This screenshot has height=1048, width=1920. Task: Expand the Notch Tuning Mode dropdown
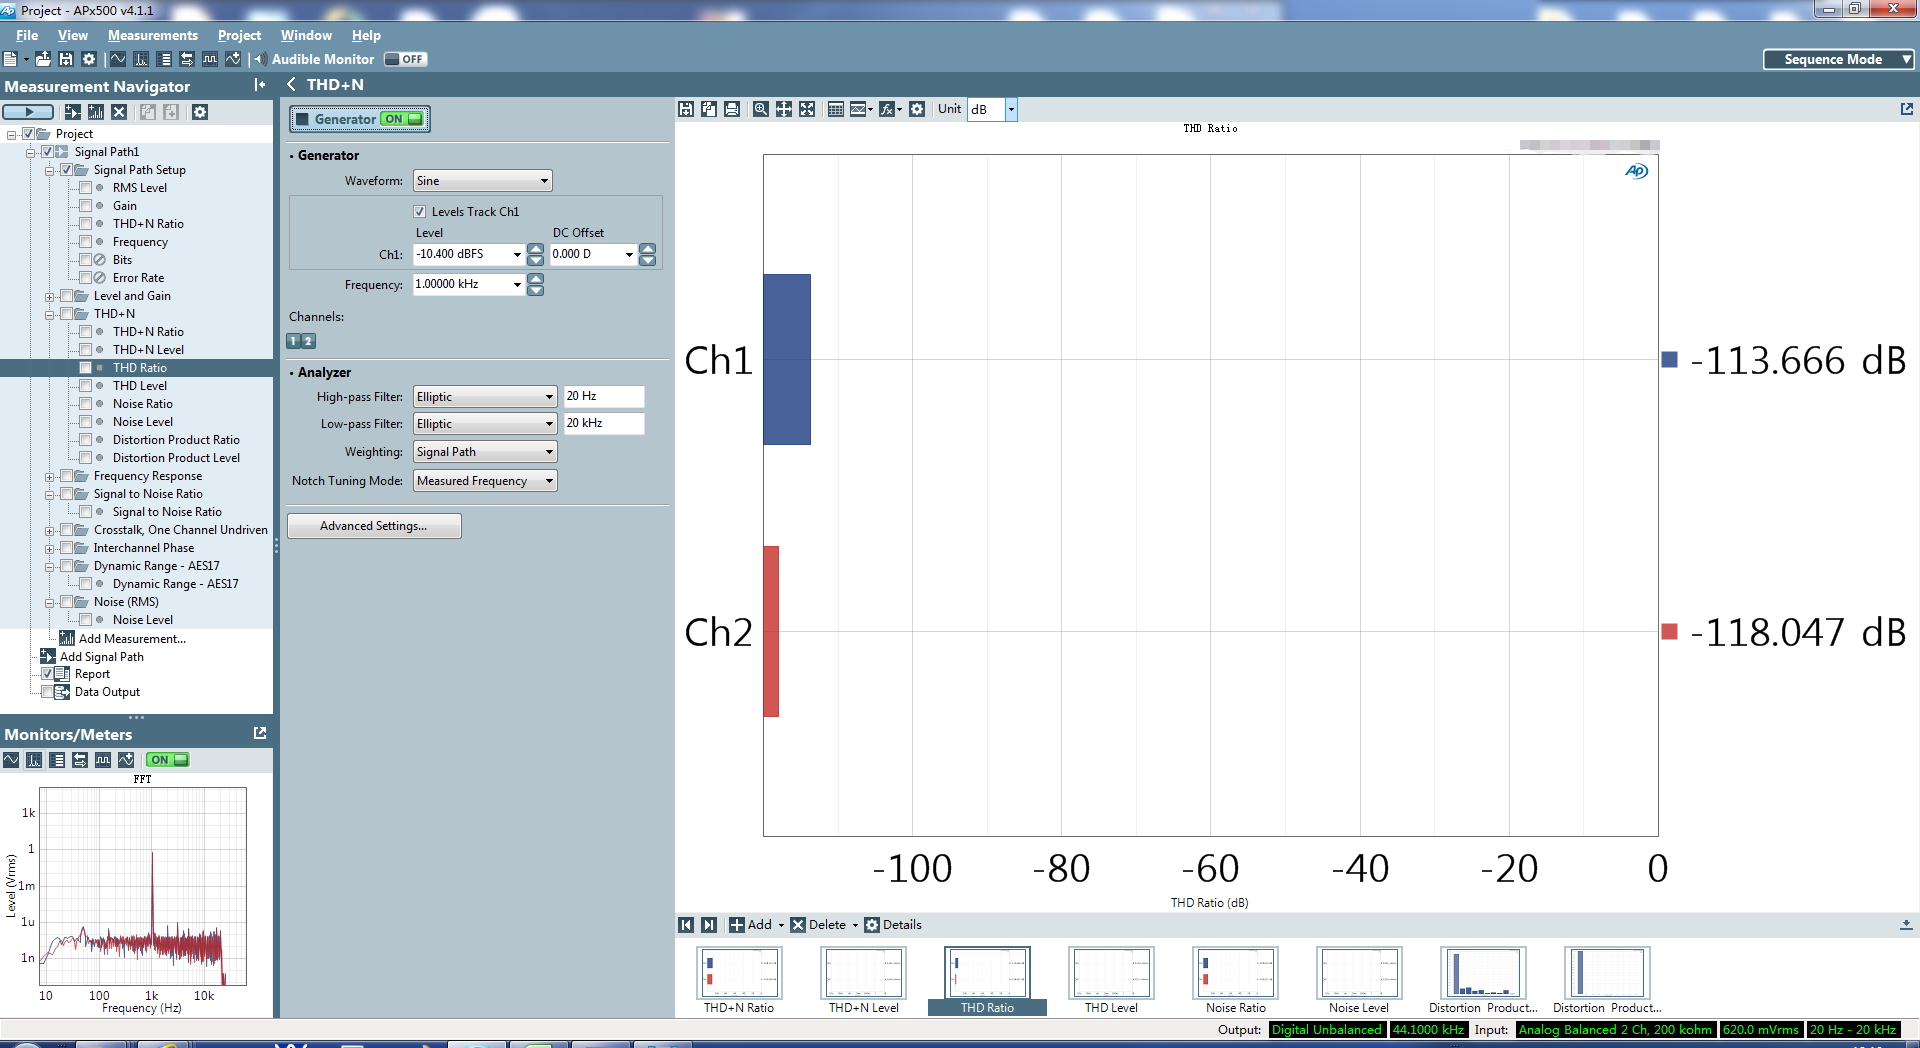pos(486,481)
